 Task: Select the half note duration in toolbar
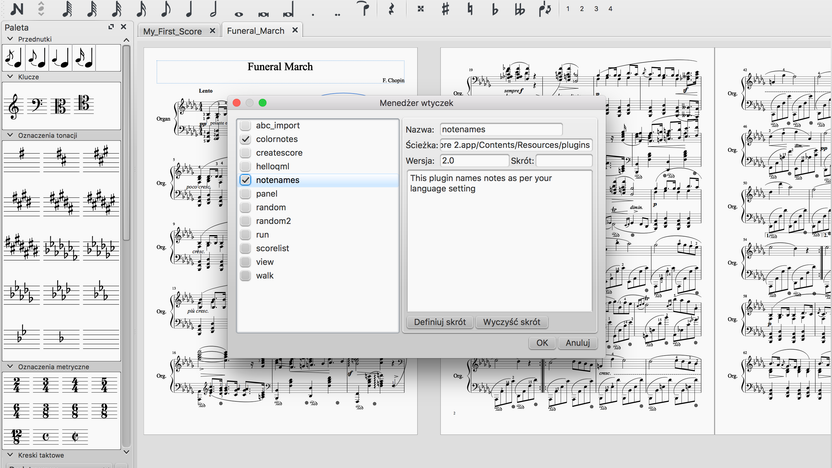[213, 9]
